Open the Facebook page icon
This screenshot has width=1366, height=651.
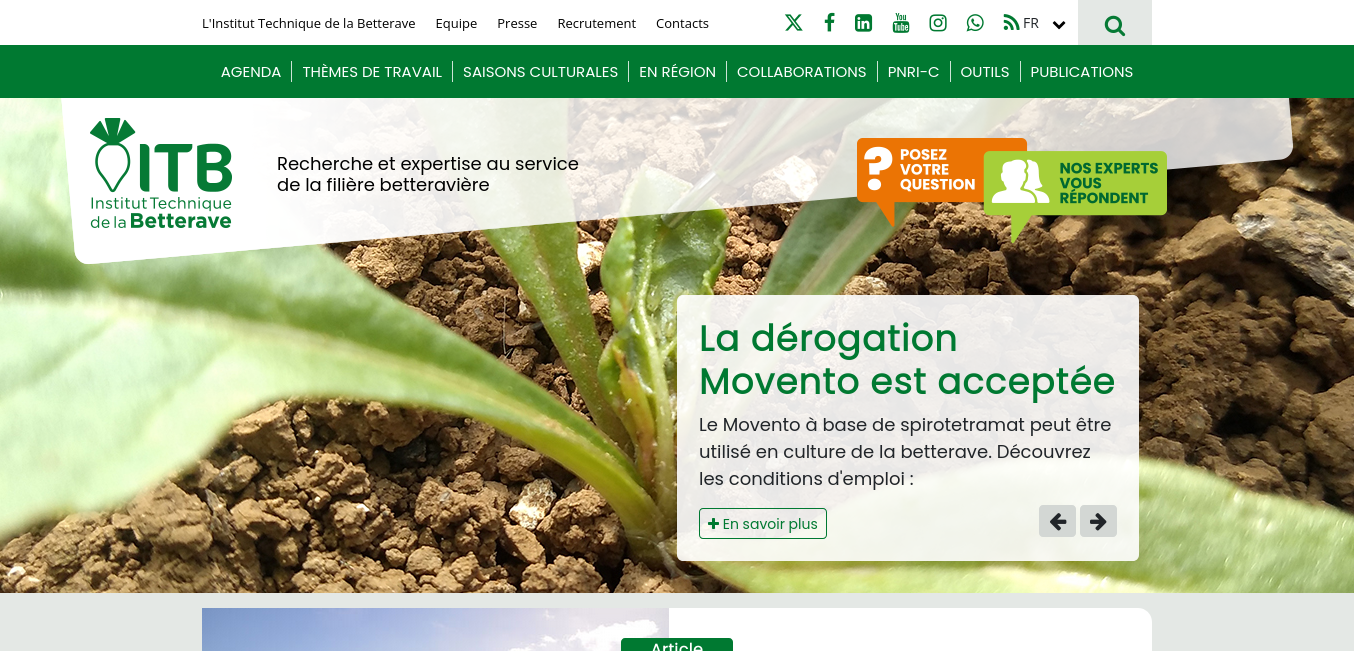829,23
